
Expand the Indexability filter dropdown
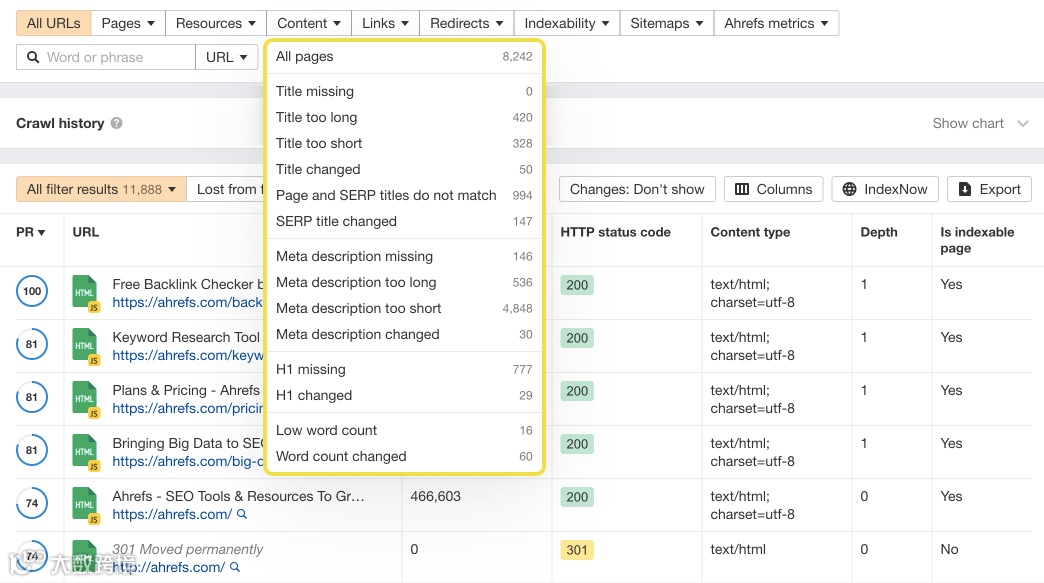pos(565,23)
